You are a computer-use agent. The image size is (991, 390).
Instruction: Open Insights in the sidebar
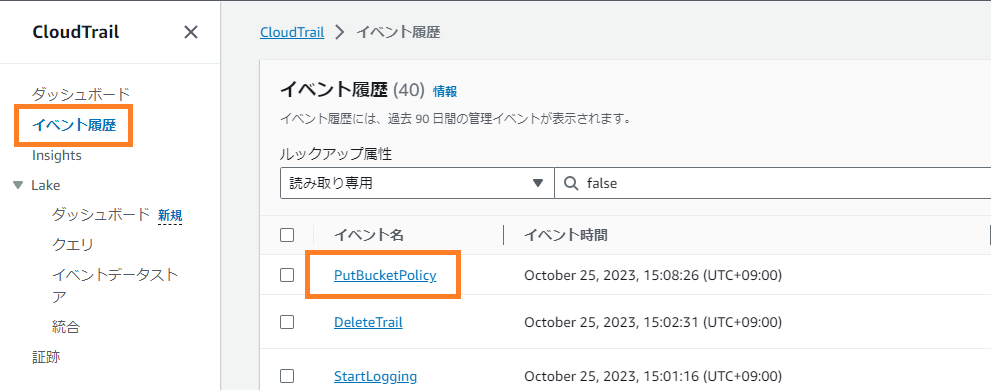pos(57,155)
